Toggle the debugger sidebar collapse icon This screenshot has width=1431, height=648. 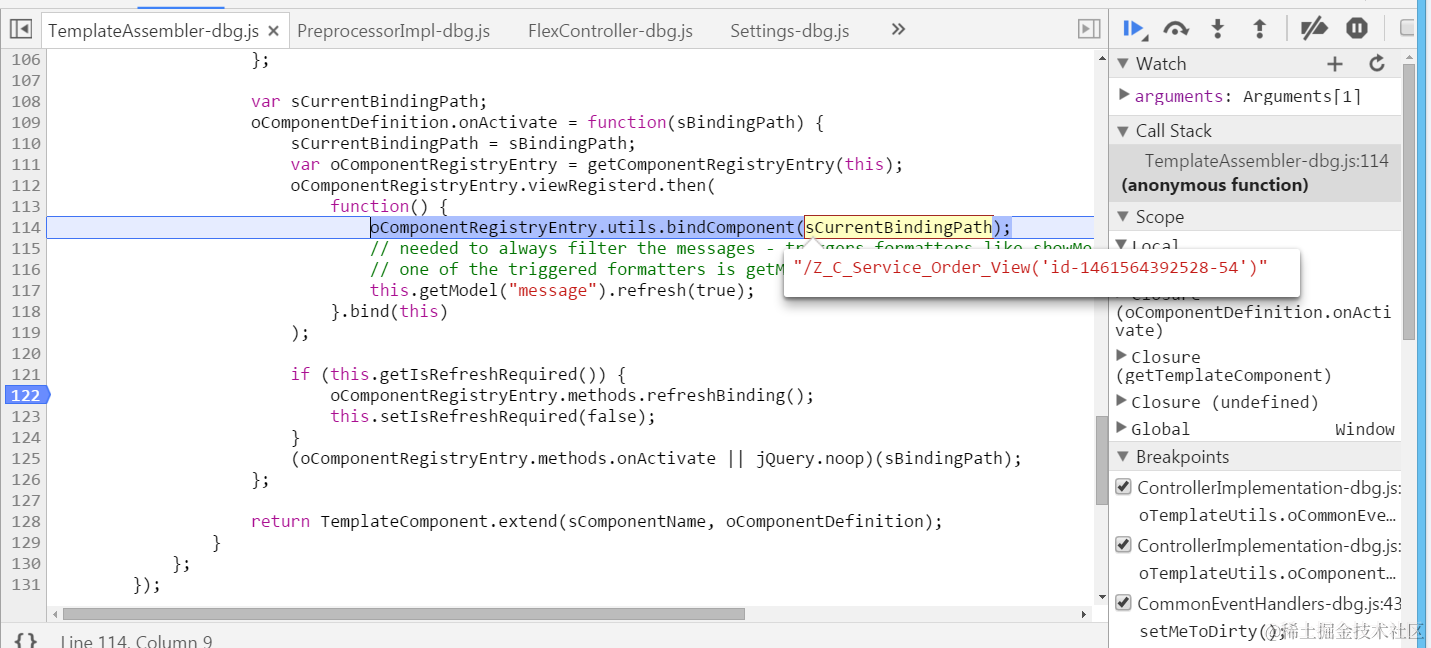click(1089, 30)
